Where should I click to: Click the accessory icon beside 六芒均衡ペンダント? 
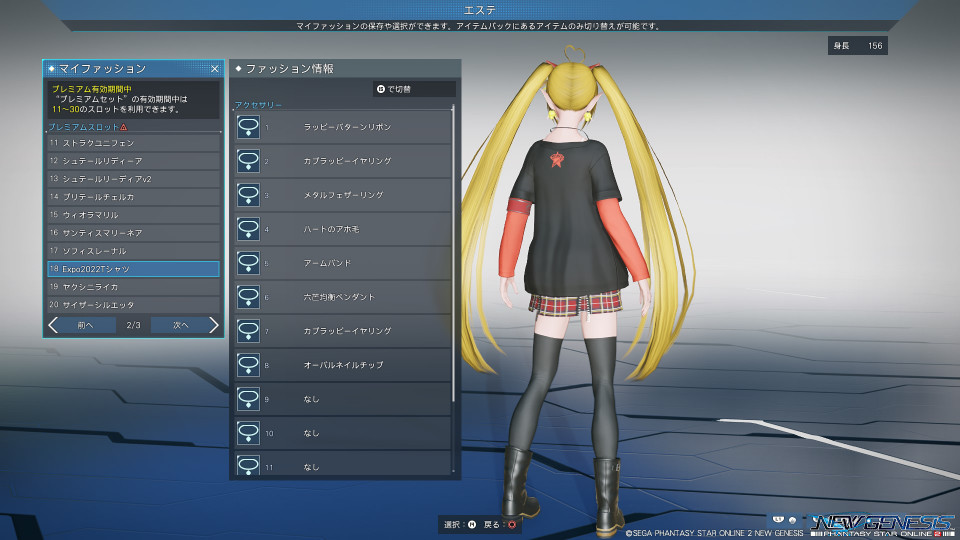(248, 297)
